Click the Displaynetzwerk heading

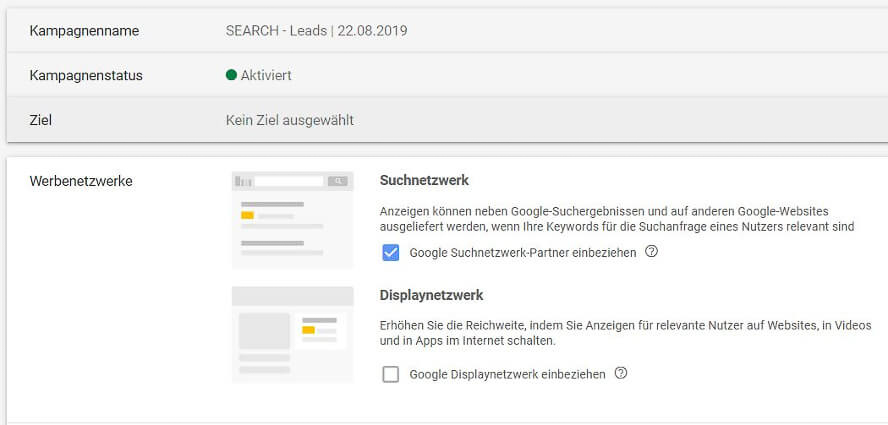[x=432, y=295]
